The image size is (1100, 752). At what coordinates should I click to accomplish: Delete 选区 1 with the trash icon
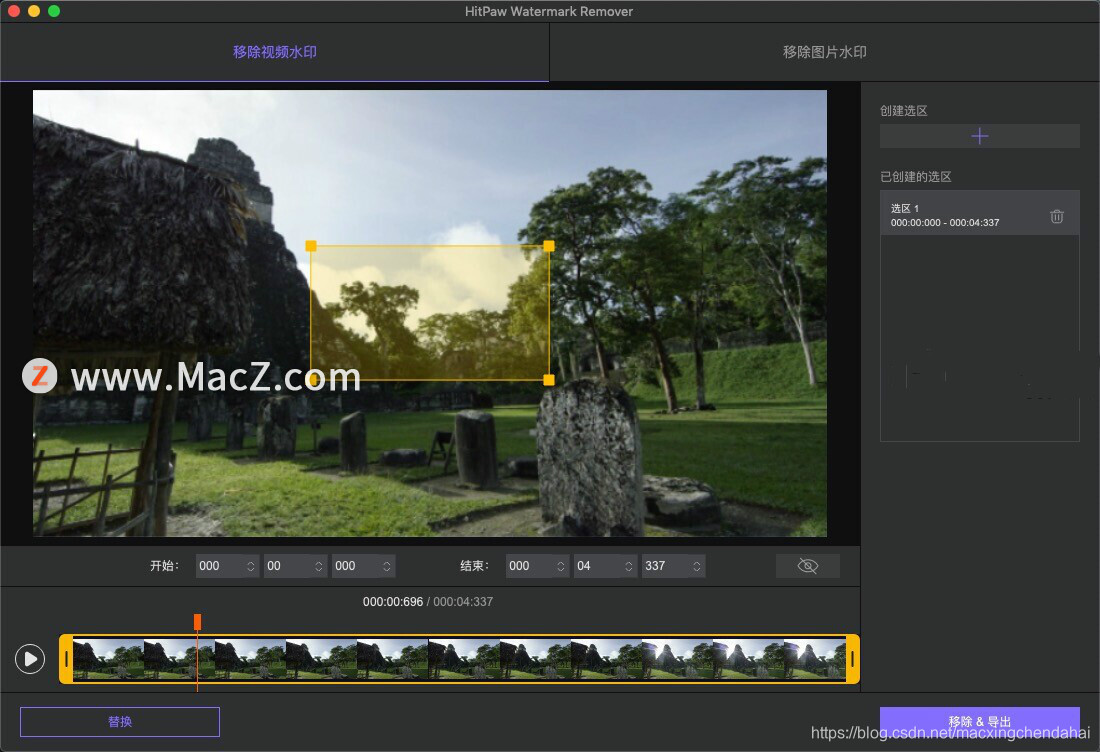point(1057,217)
